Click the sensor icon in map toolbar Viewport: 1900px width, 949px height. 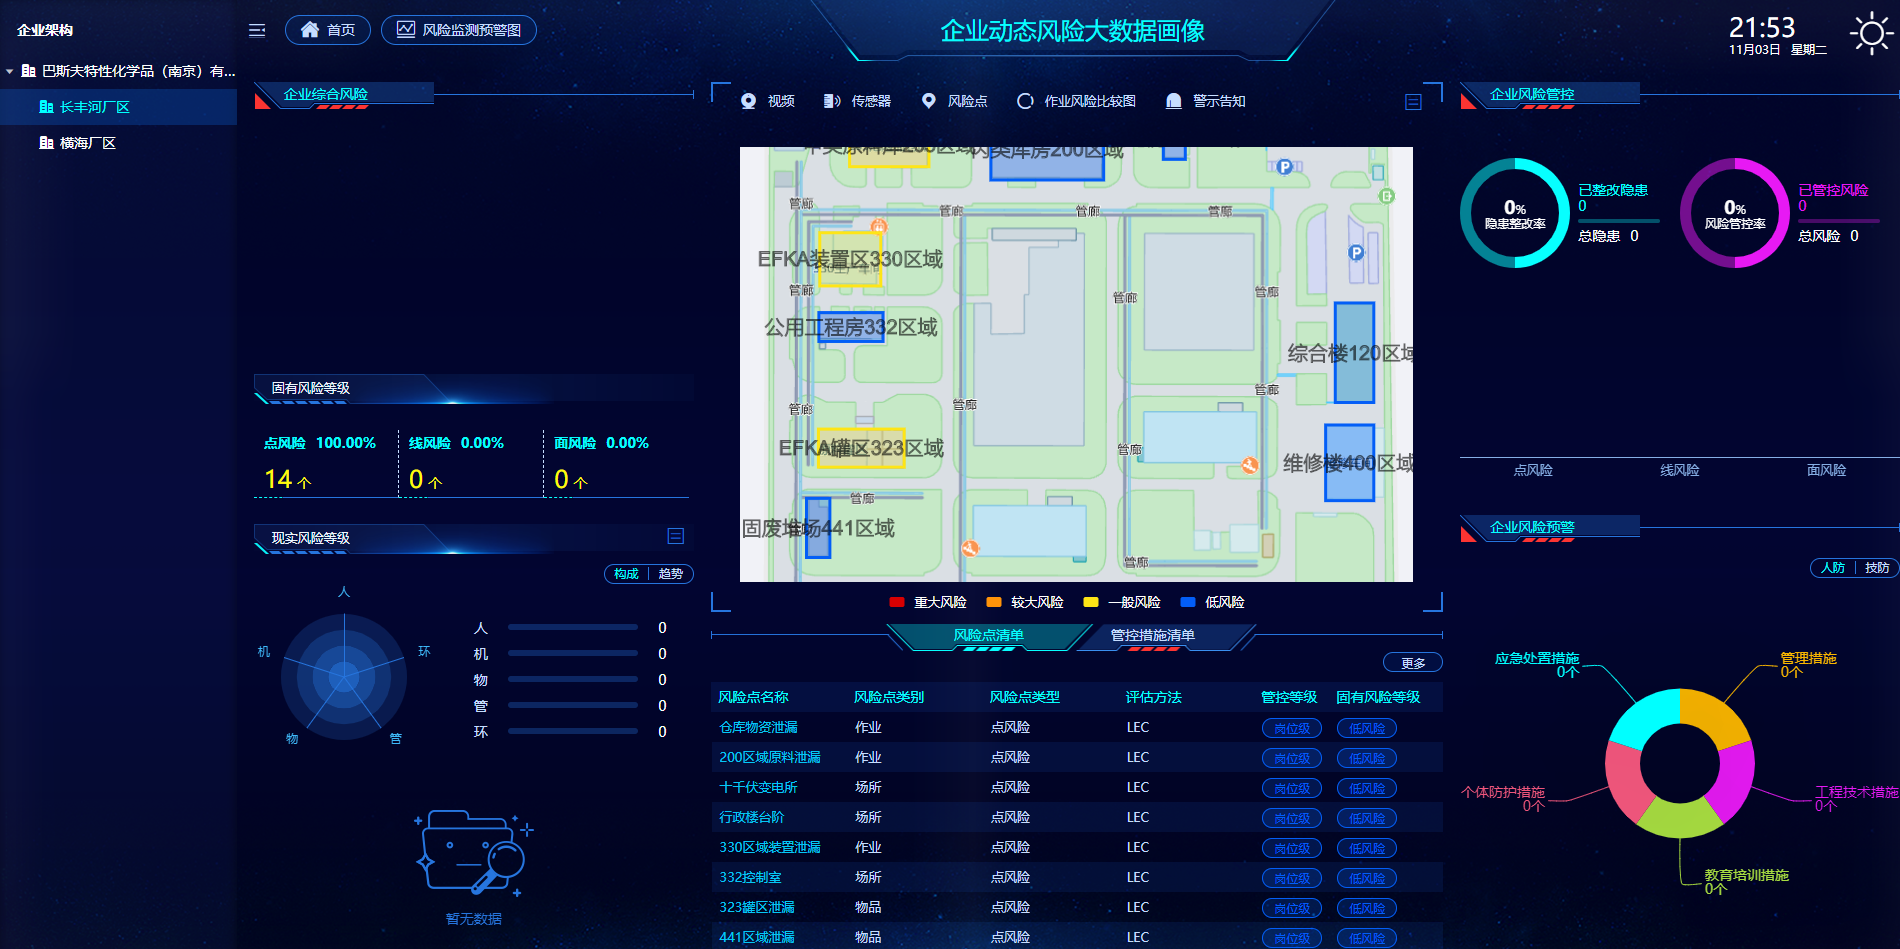point(831,101)
